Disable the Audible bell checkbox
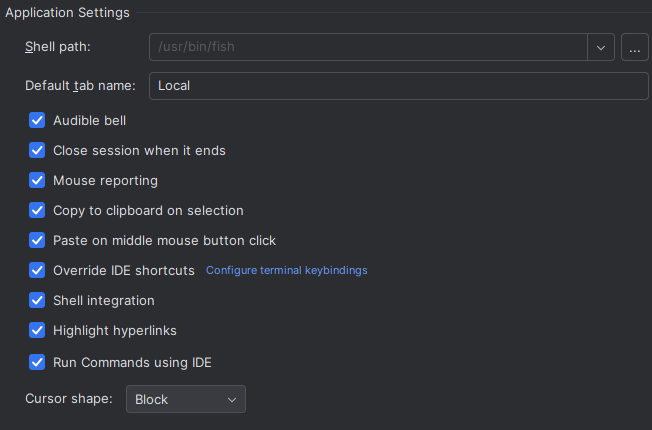 (37, 121)
